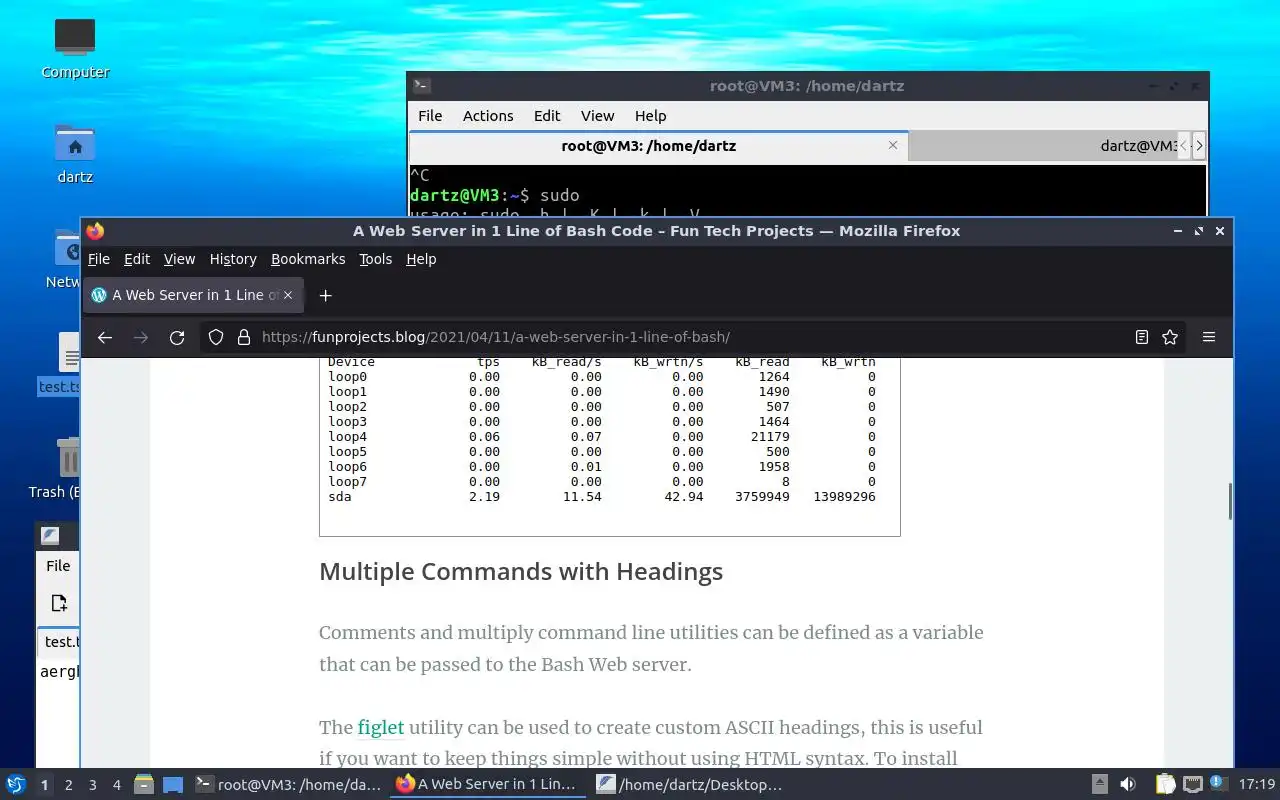Open the file manager launcher in taskbar
The height and width of the screenshot is (800, 1280).
coord(143,785)
